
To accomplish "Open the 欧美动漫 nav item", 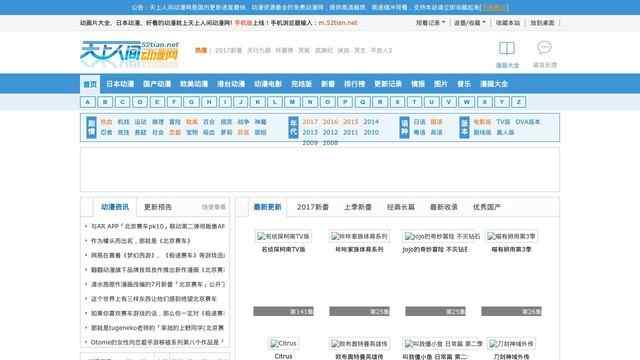I will (194, 84).
